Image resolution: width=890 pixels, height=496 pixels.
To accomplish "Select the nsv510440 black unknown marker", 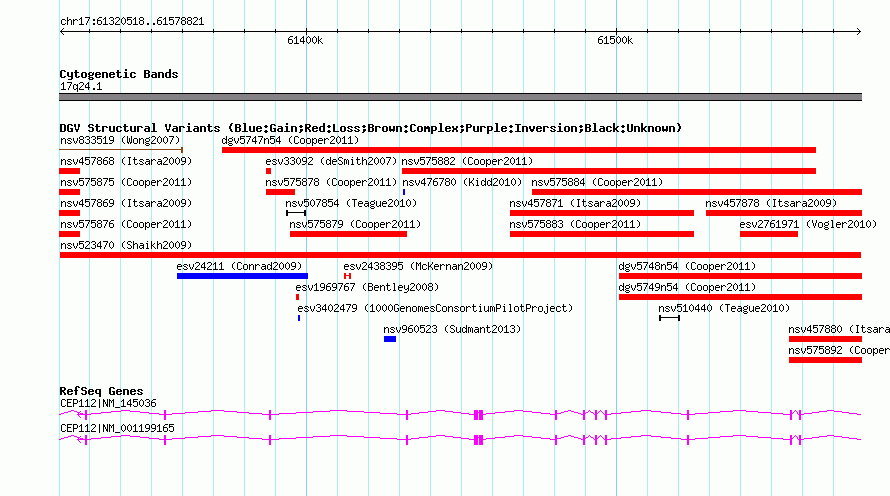I will (x=670, y=318).
